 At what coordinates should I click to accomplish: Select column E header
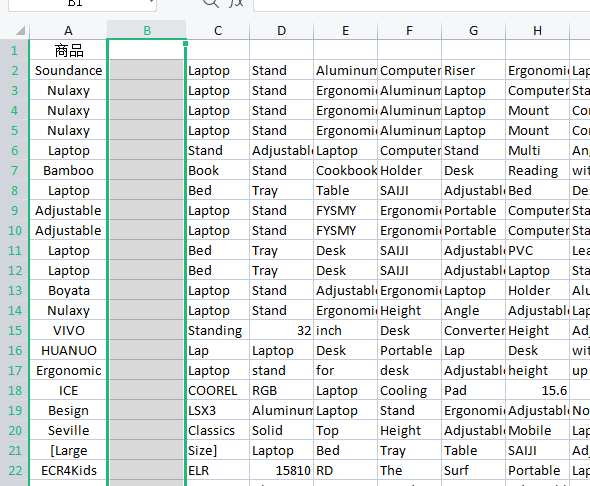(x=345, y=30)
